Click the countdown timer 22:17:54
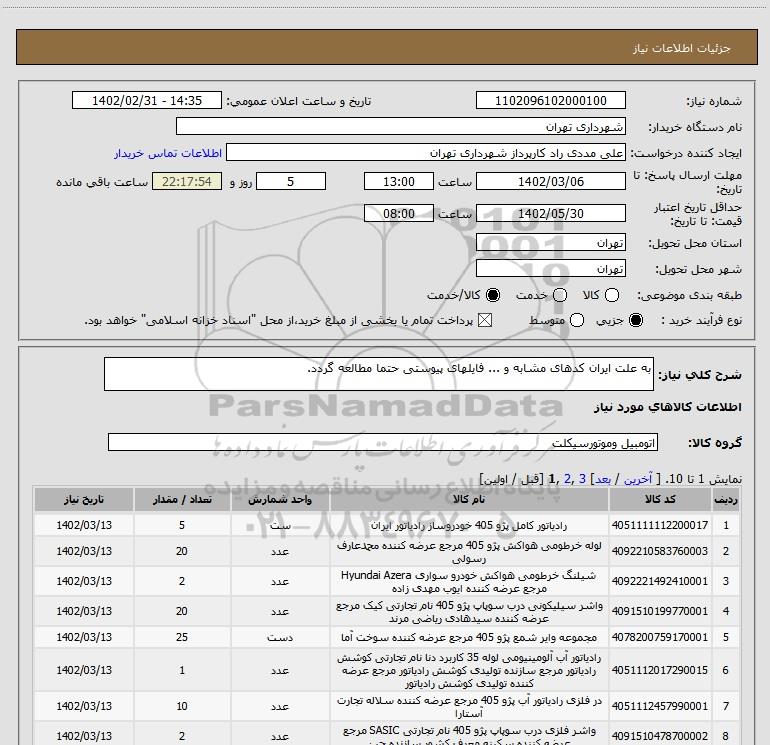This screenshot has height=745, width=770. tap(187, 181)
